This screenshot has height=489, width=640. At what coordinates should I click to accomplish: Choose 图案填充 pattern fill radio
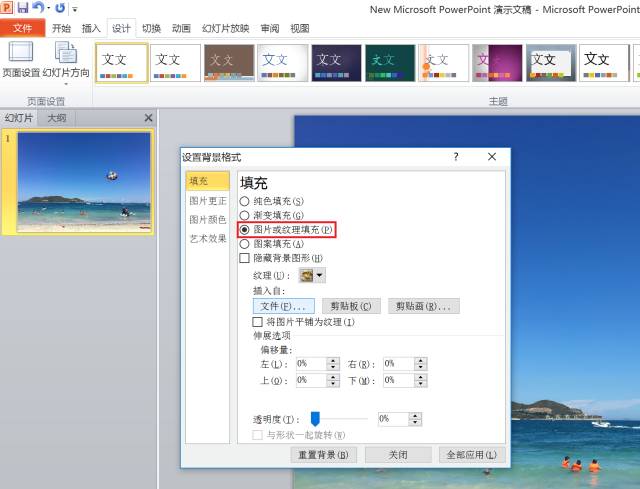[x=244, y=244]
